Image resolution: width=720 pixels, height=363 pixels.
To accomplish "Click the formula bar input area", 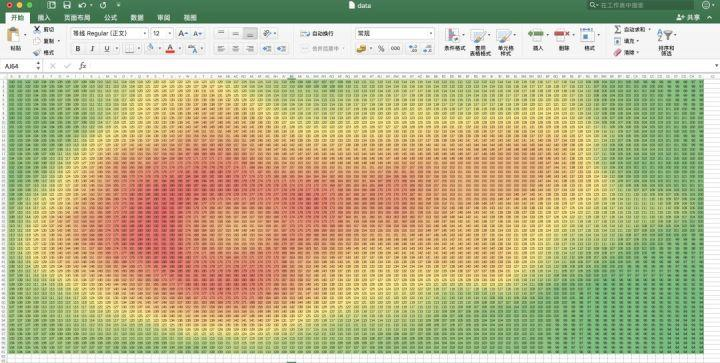I will coord(399,66).
